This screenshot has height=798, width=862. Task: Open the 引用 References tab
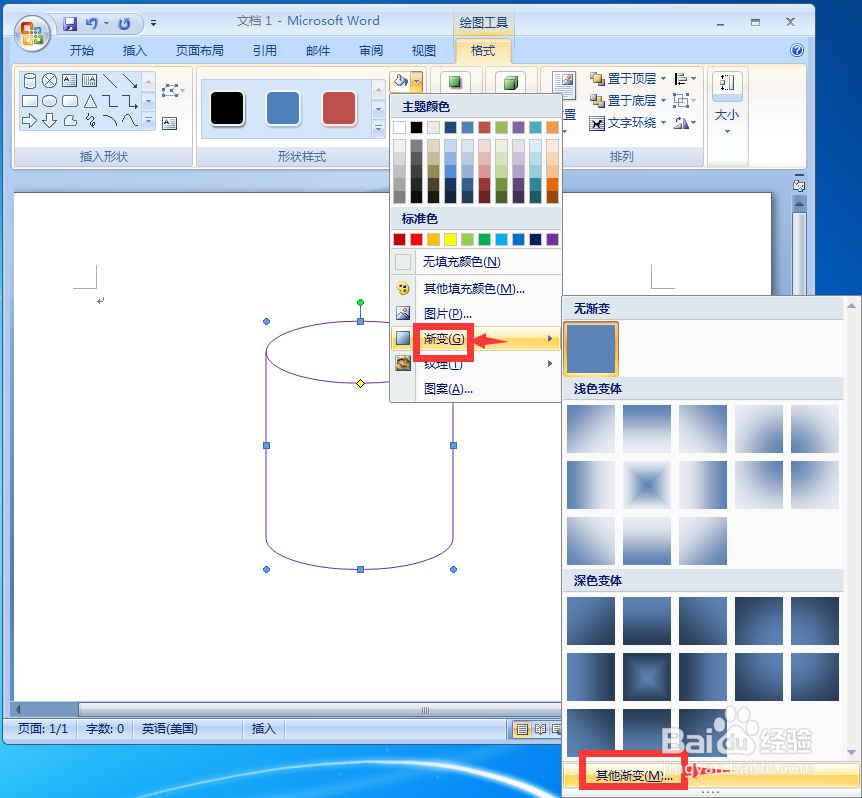click(264, 51)
